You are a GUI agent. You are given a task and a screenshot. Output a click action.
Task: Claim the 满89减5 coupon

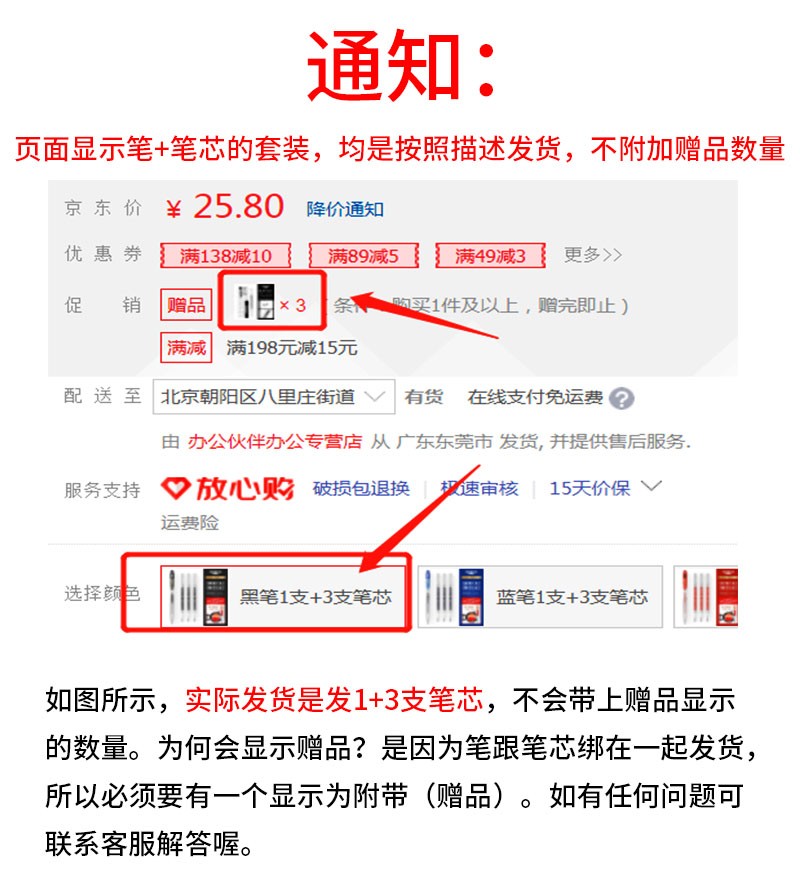(x=363, y=256)
